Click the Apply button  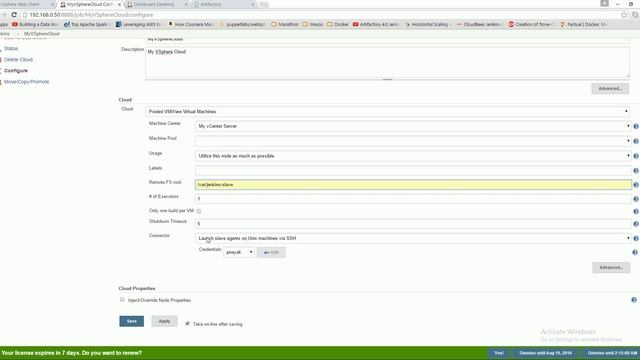pyautogui.click(x=164, y=321)
